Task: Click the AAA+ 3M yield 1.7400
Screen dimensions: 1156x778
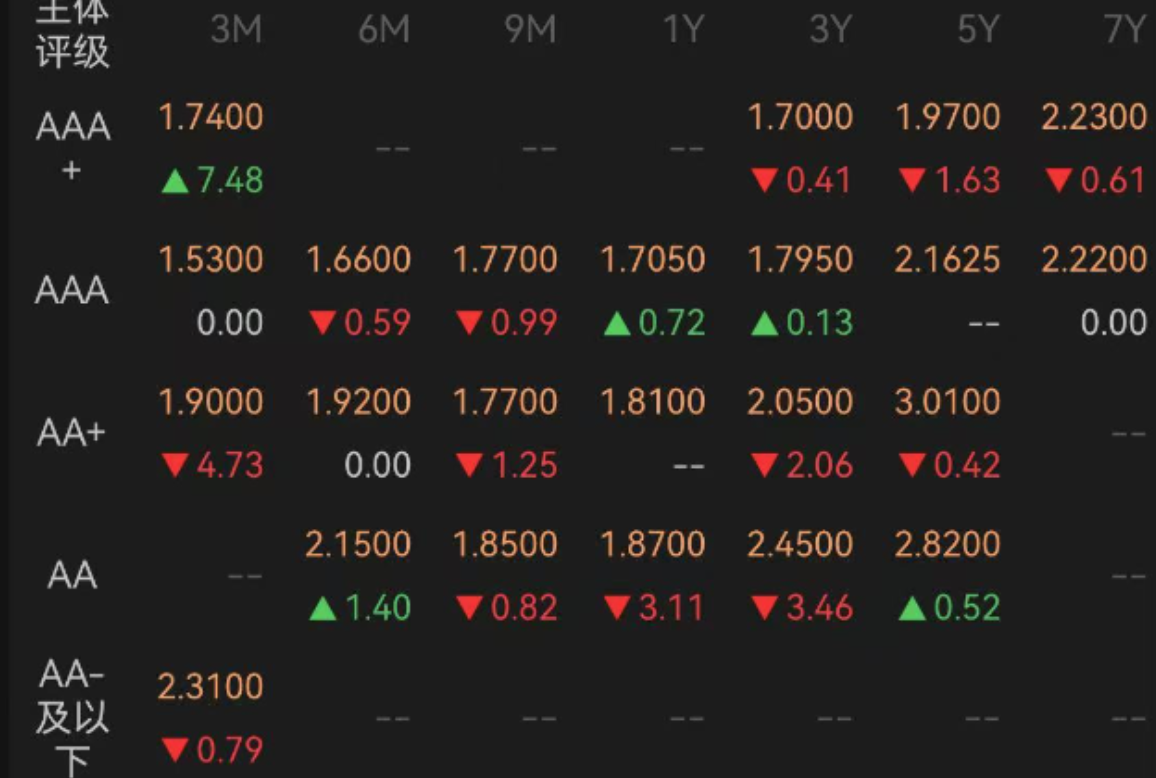Action: tap(211, 117)
